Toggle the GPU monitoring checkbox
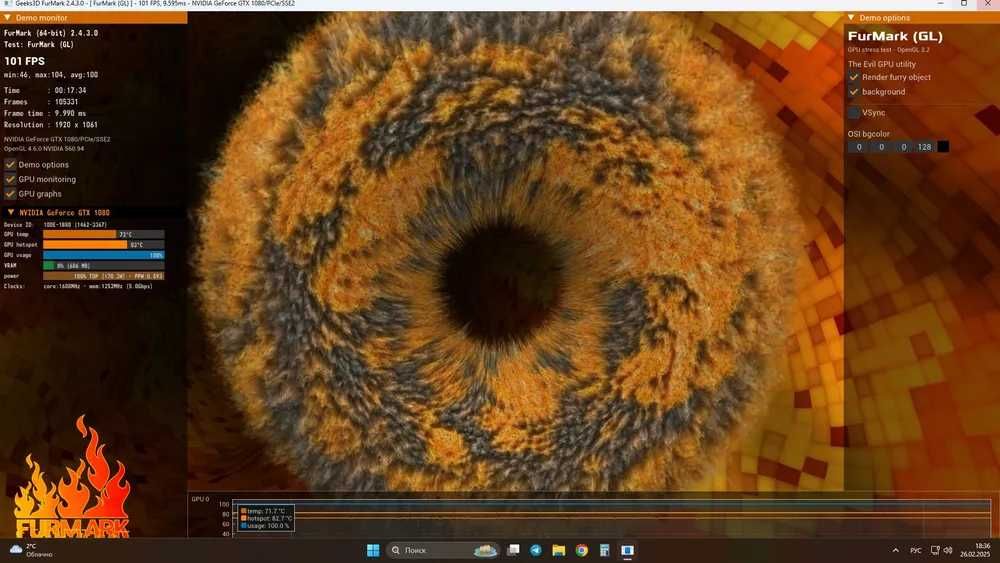The width and height of the screenshot is (1000, 563). click(x=10, y=179)
